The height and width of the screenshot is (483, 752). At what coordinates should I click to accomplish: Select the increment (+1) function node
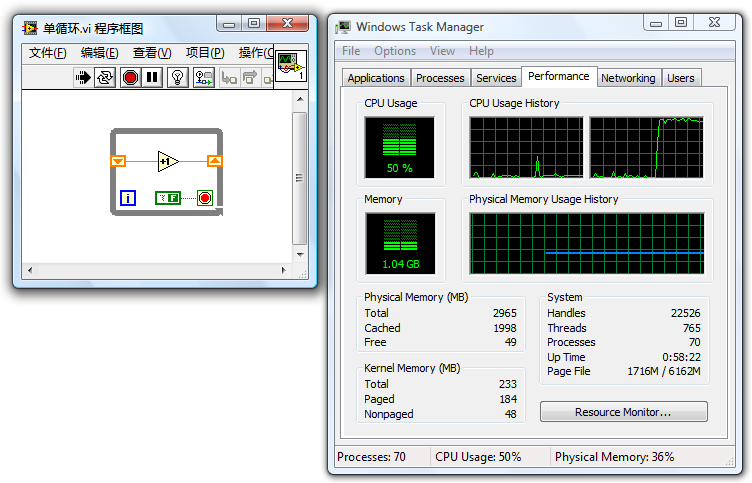[167, 161]
